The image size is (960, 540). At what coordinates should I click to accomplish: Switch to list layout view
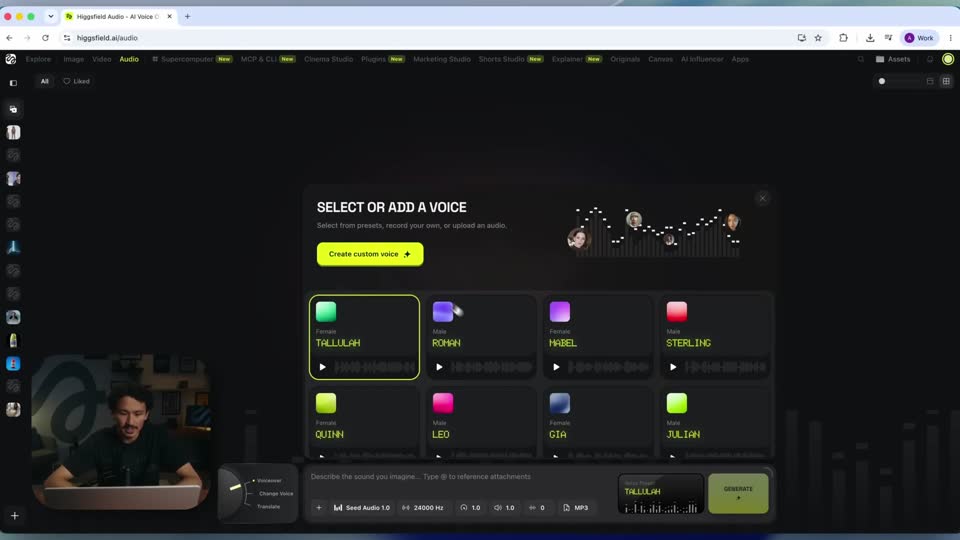(x=930, y=81)
